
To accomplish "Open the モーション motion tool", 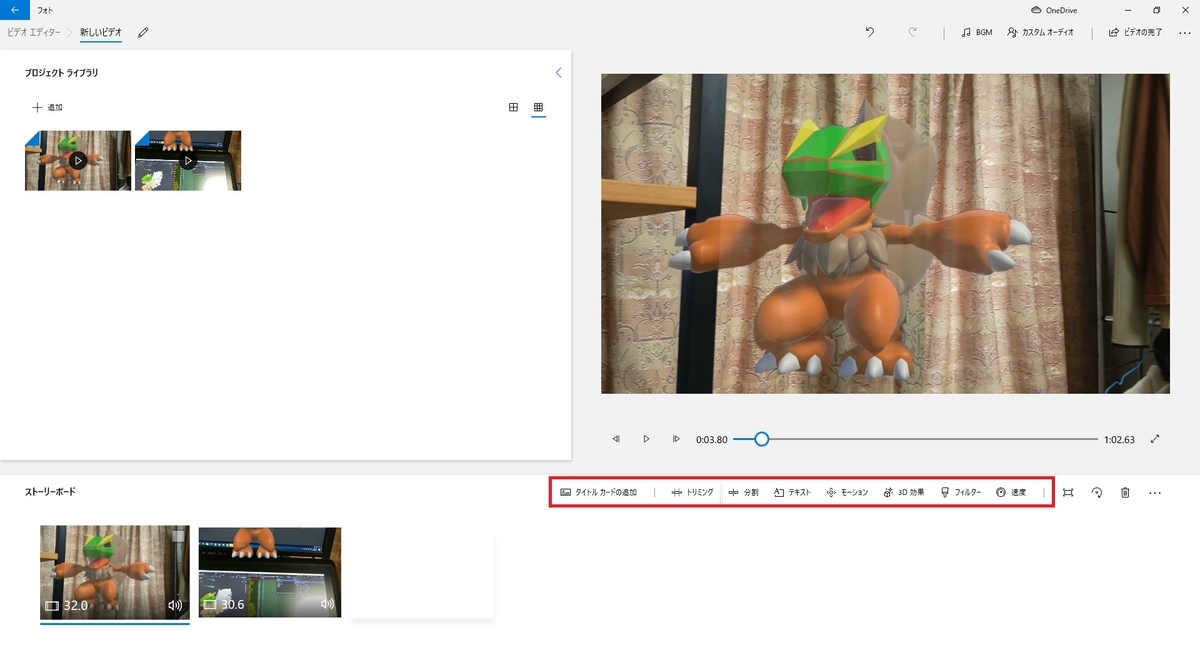I will 847,492.
